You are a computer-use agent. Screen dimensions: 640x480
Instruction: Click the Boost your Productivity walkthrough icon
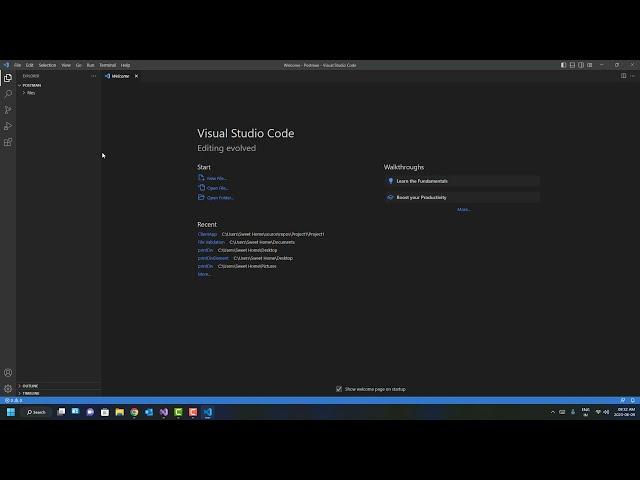390,197
